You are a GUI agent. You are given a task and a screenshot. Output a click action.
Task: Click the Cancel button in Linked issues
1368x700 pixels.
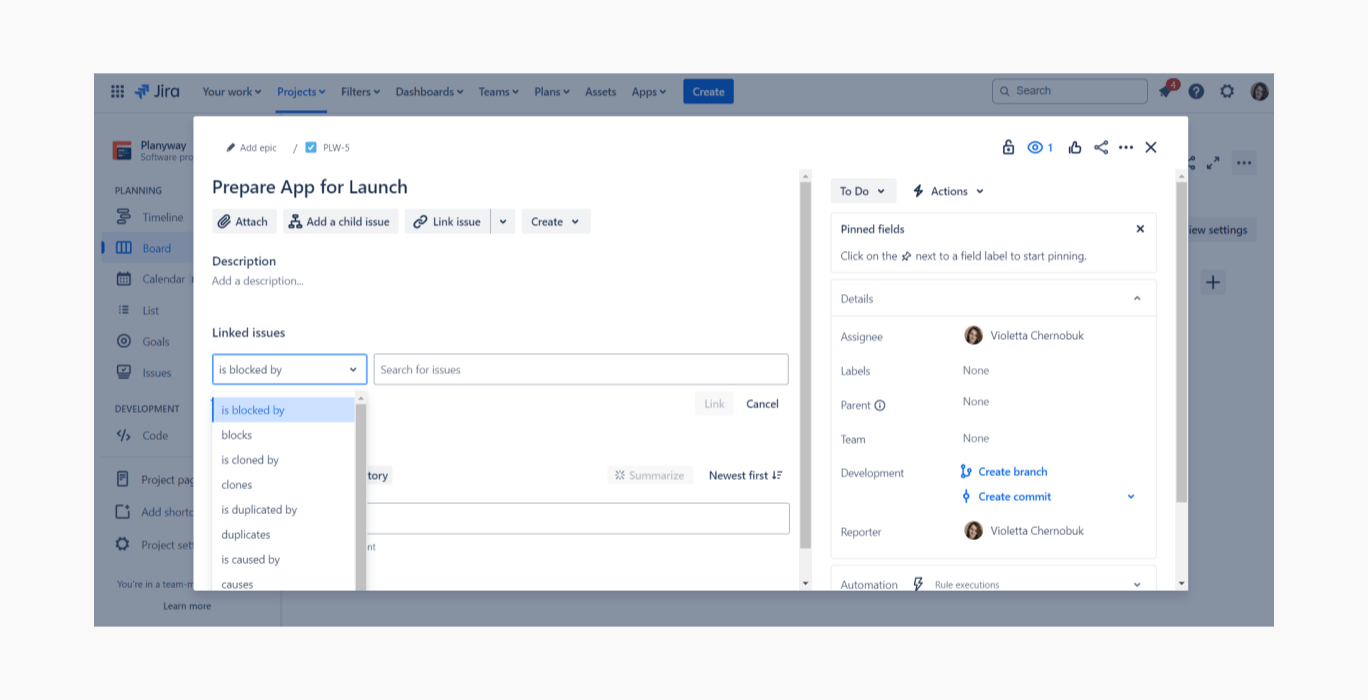point(762,404)
